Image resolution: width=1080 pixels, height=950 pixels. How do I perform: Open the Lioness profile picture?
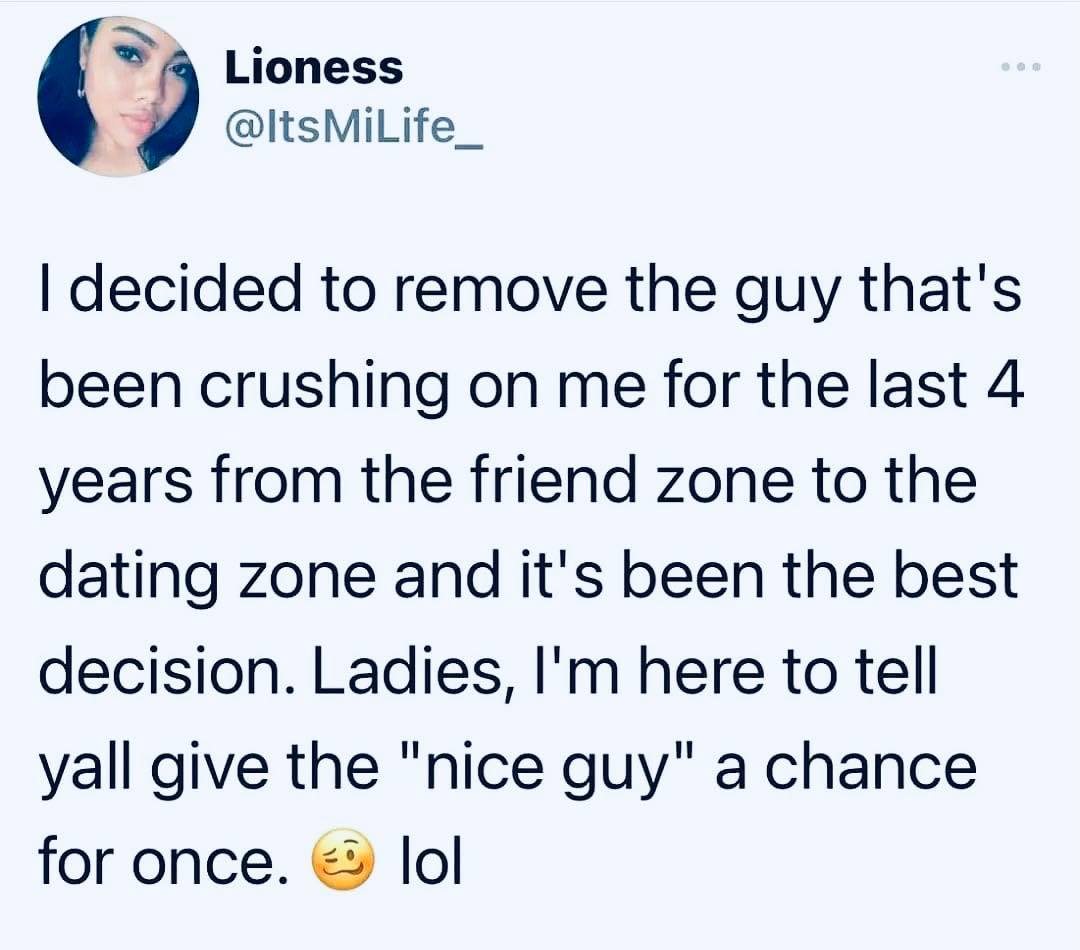118,96
